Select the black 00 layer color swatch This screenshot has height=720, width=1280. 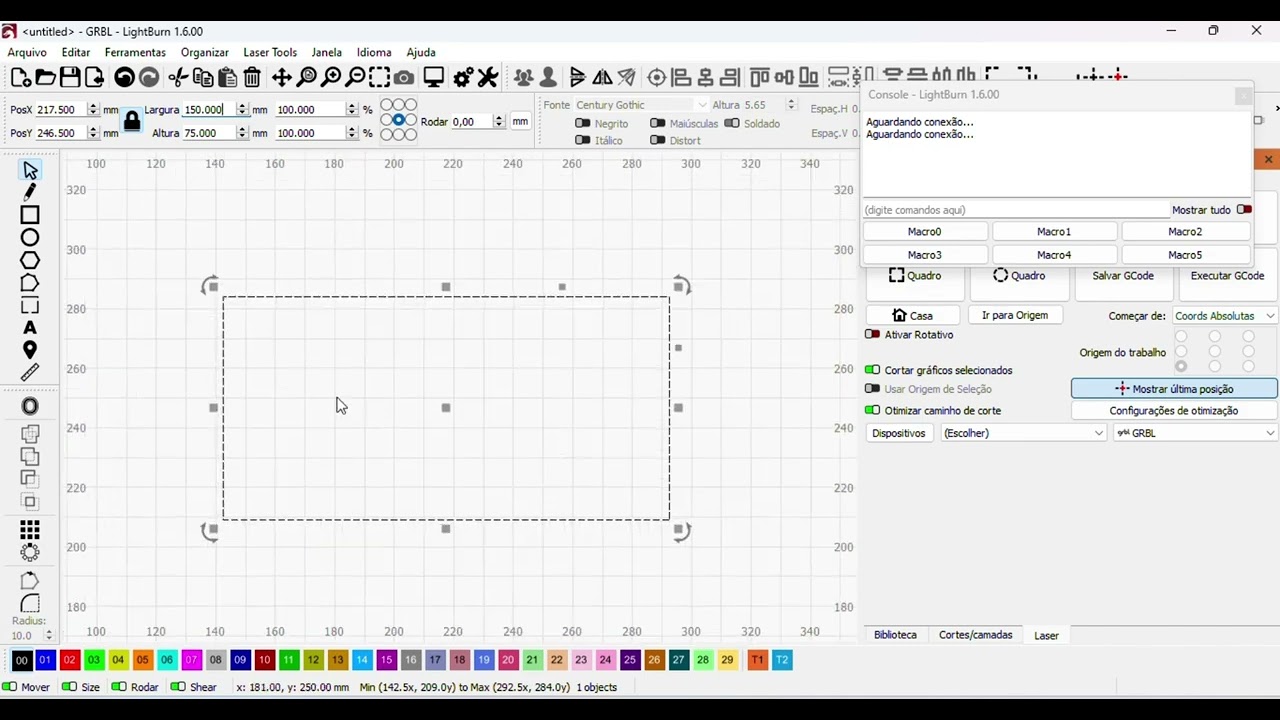21,660
